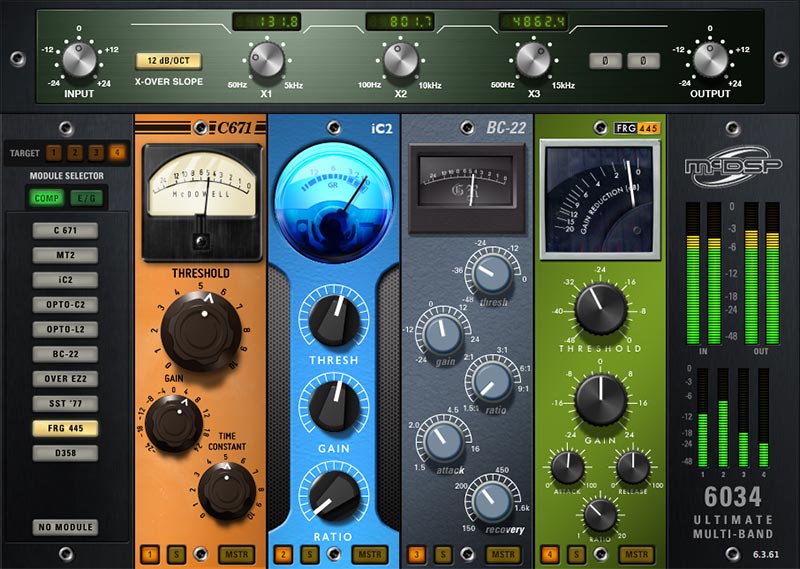Screen dimensions: 800x569
Task: Click the BC-22 gain knob
Action: [442, 334]
